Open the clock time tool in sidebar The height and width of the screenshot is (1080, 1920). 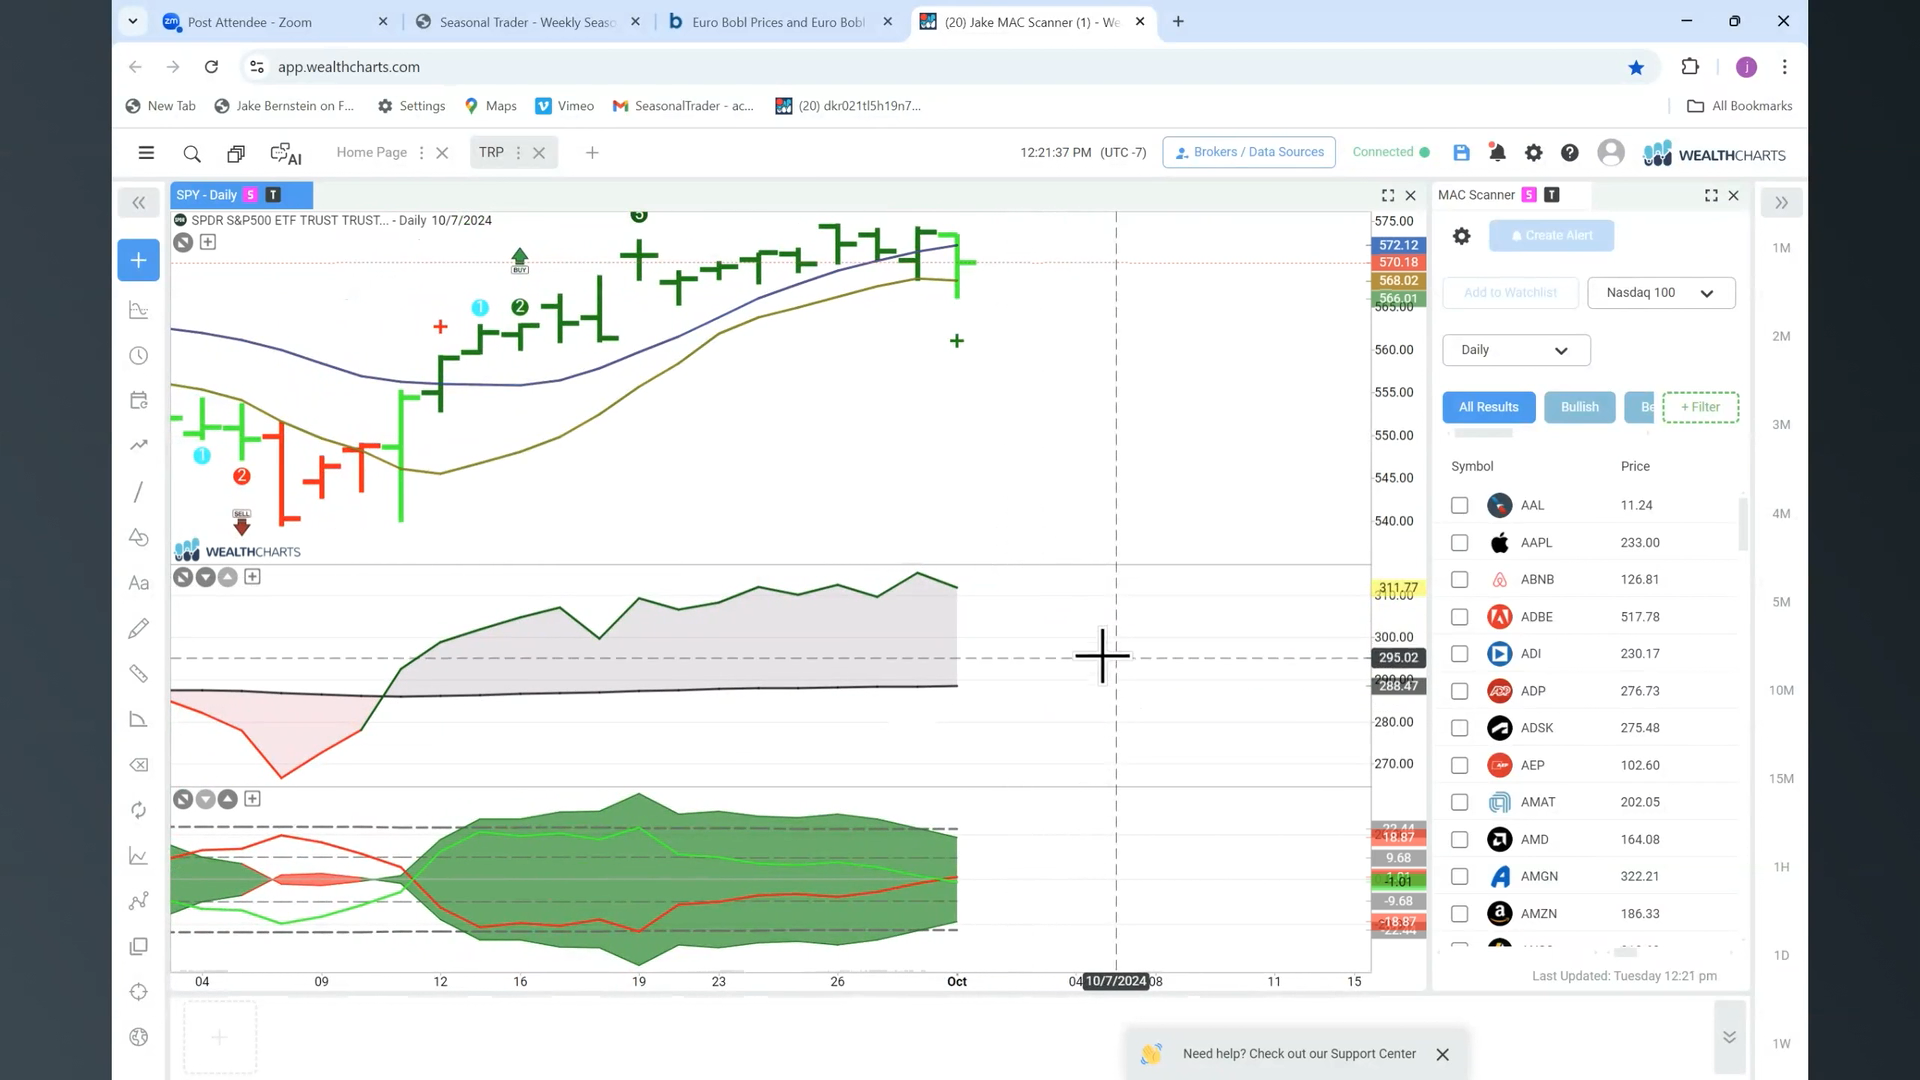pyautogui.click(x=139, y=356)
